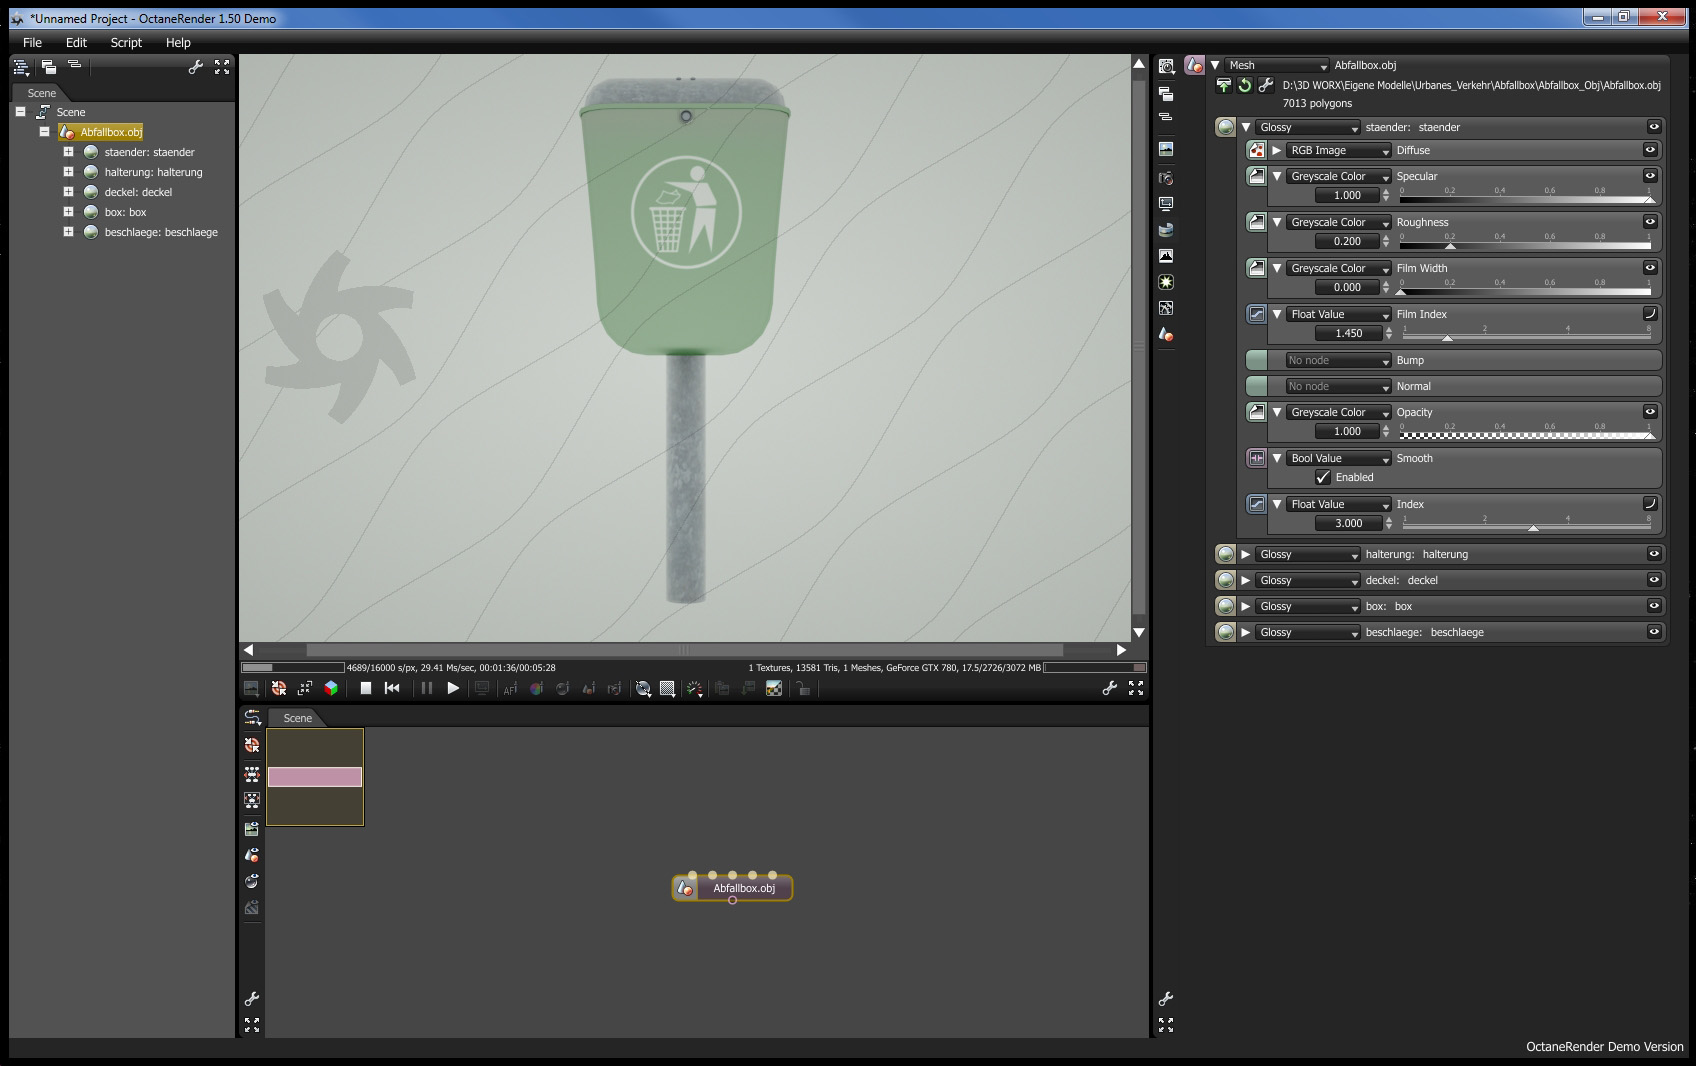Uncheck the Smooth Enabled checkbox
This screenshot has height=1066, width=1696.
point(1323,477)
